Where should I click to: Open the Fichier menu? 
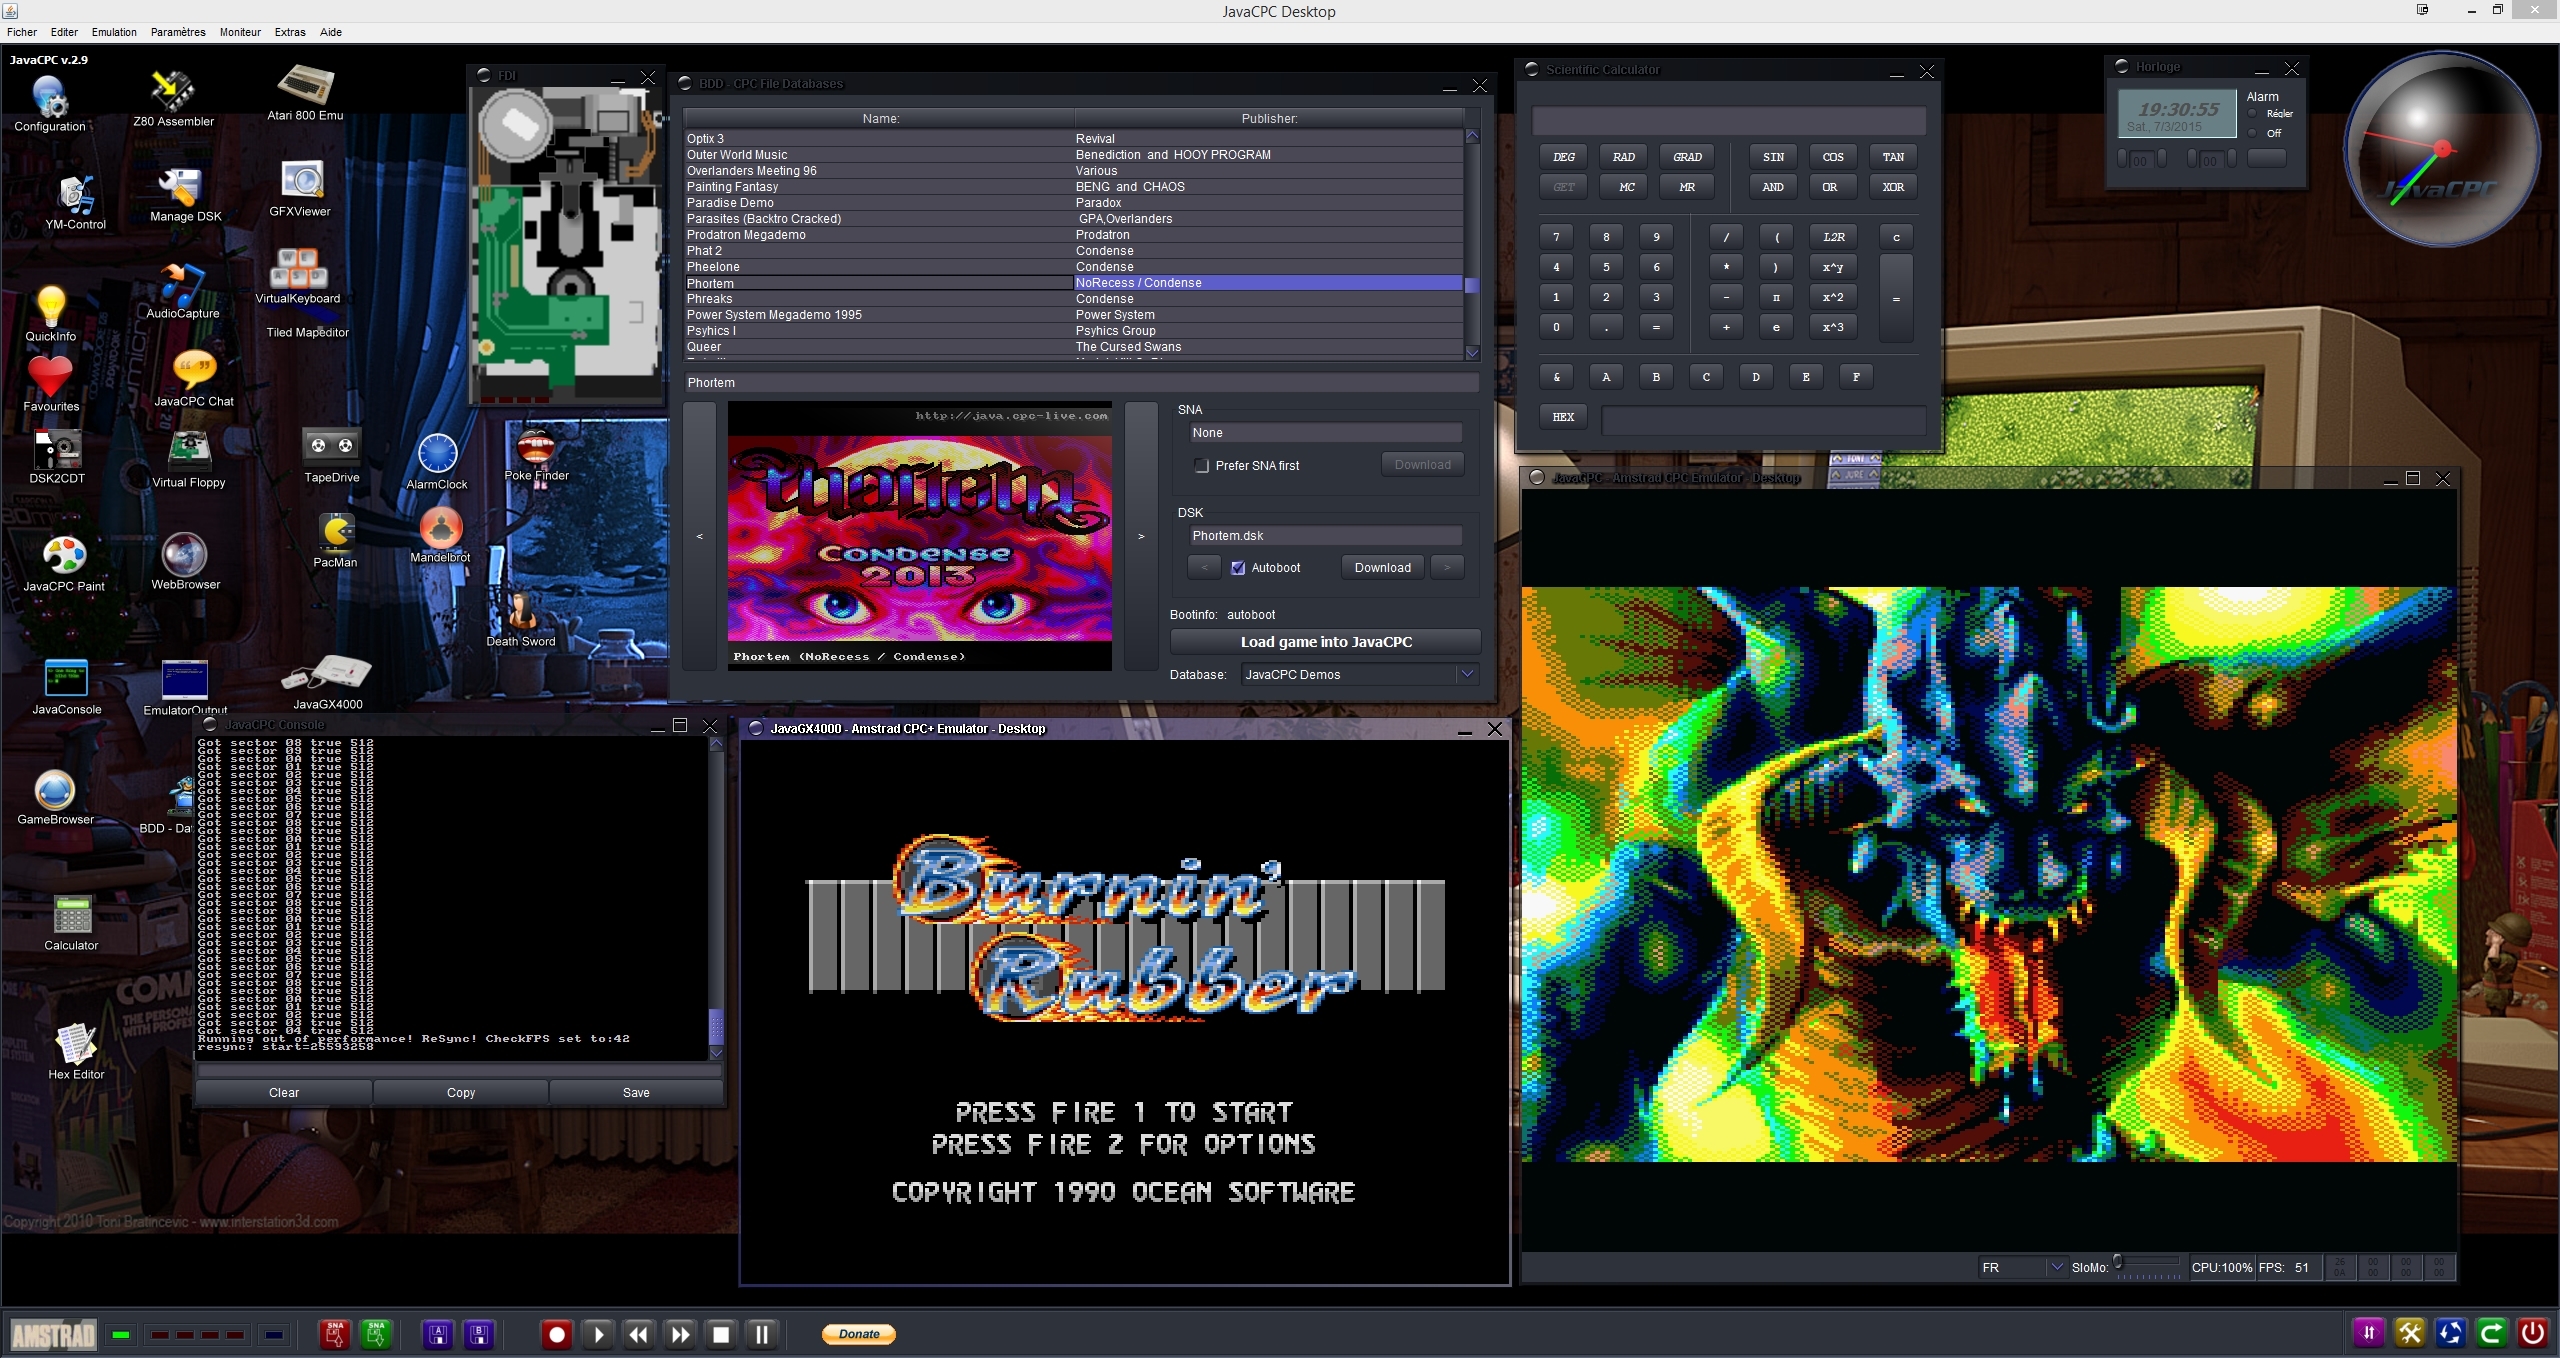pyautogui.click(x=21, y=32)
